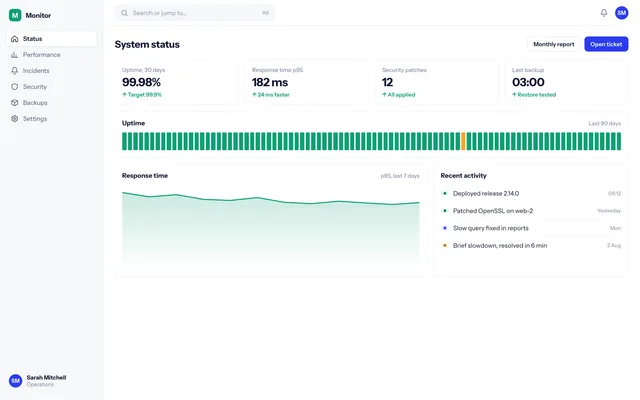Screen dimensions: 640x400
Task: Click the Open ticket button
Action: pos(606,44)
